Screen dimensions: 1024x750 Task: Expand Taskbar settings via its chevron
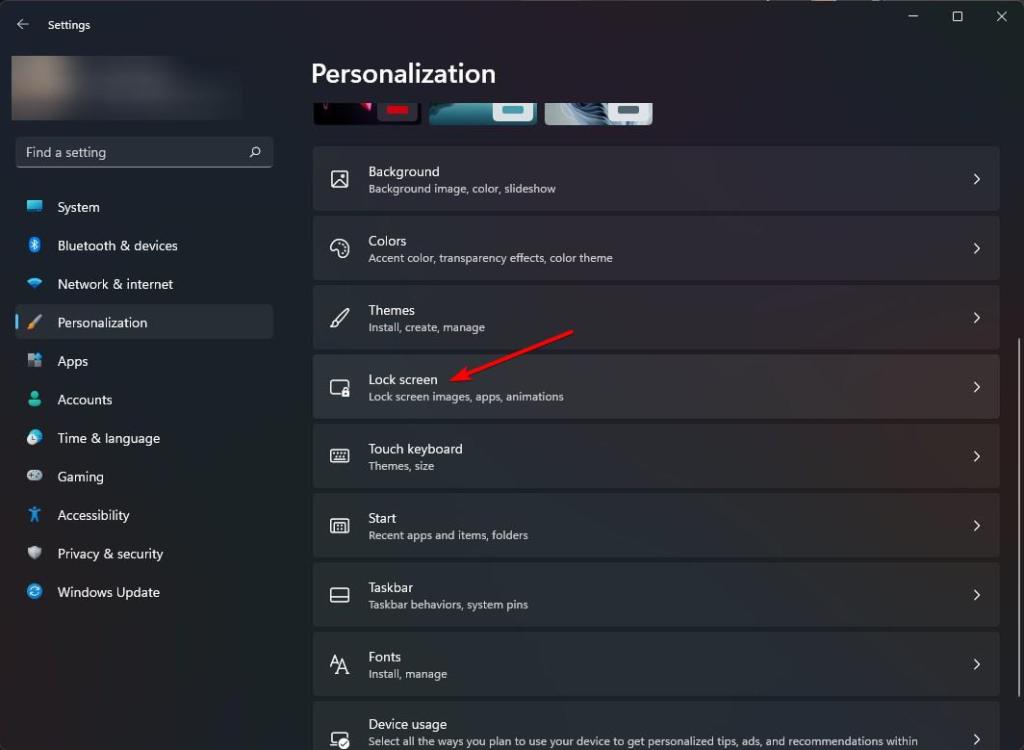coord(976,595)
